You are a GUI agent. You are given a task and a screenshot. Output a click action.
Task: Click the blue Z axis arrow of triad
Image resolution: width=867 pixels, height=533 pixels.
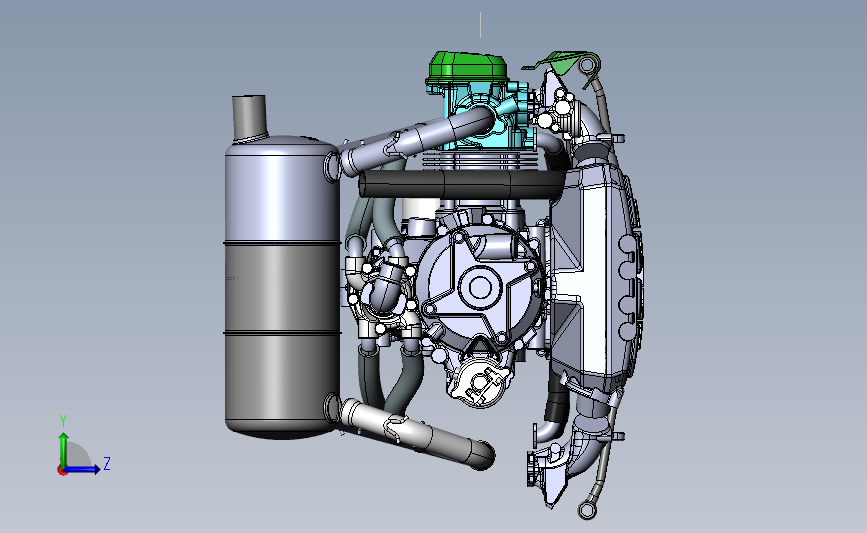[x=83, y=469]
